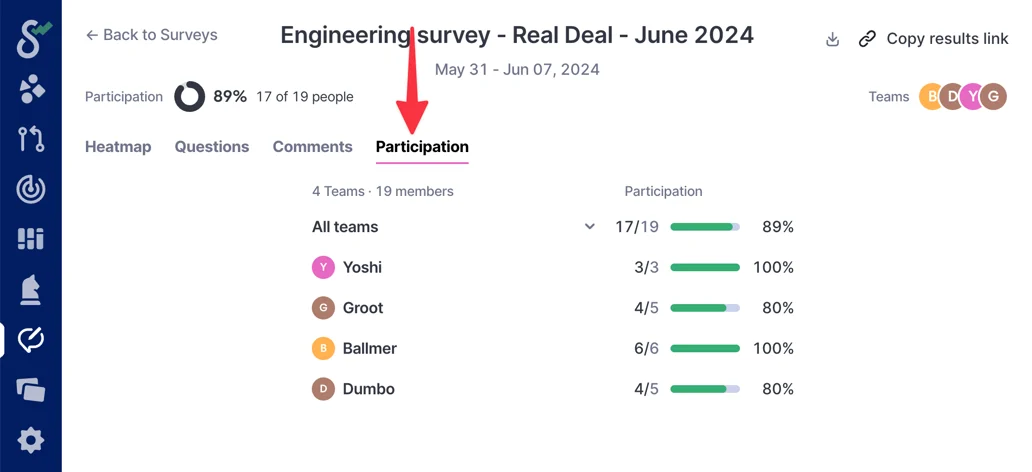Viewport: 1032px width, 472px height.
Task: Copy the results link
Action: tap(934, 39)
